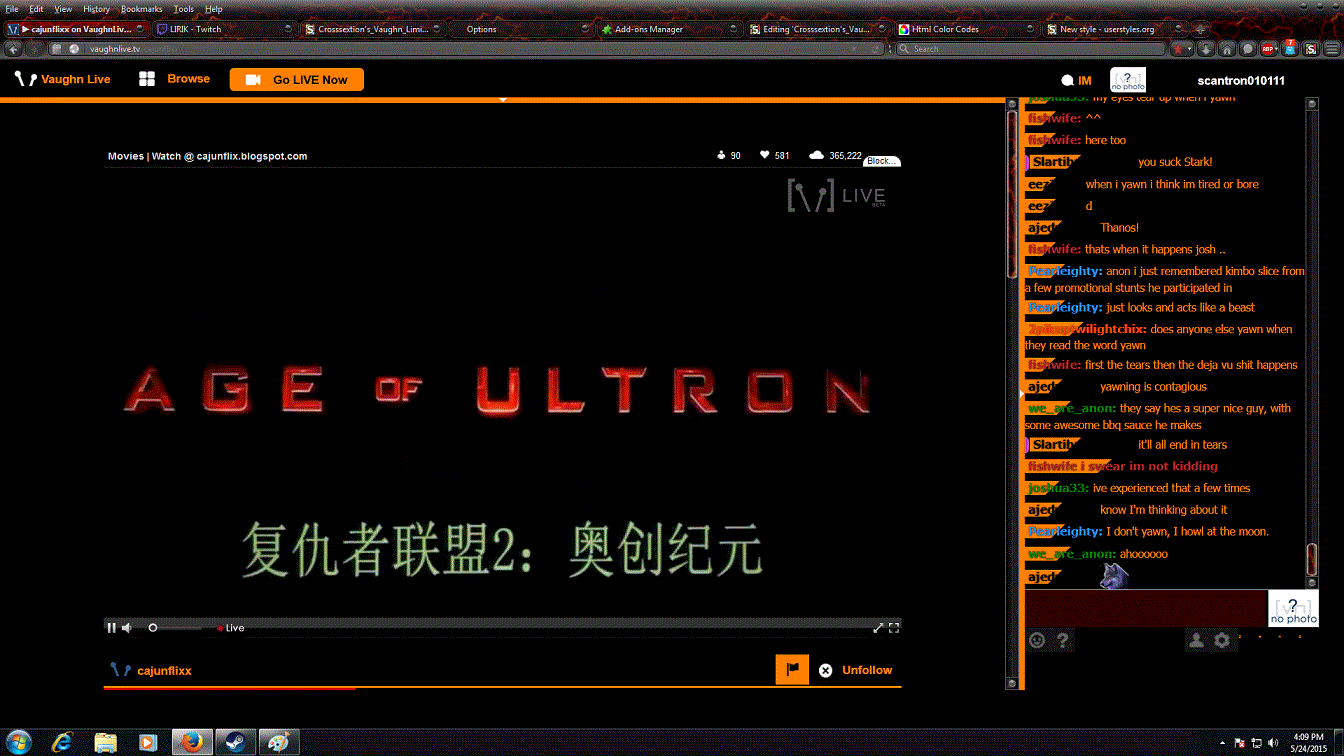This screenshot has height=756, width=1344.
Task: Open chat help question mark
Action: tap(1062, 640)
